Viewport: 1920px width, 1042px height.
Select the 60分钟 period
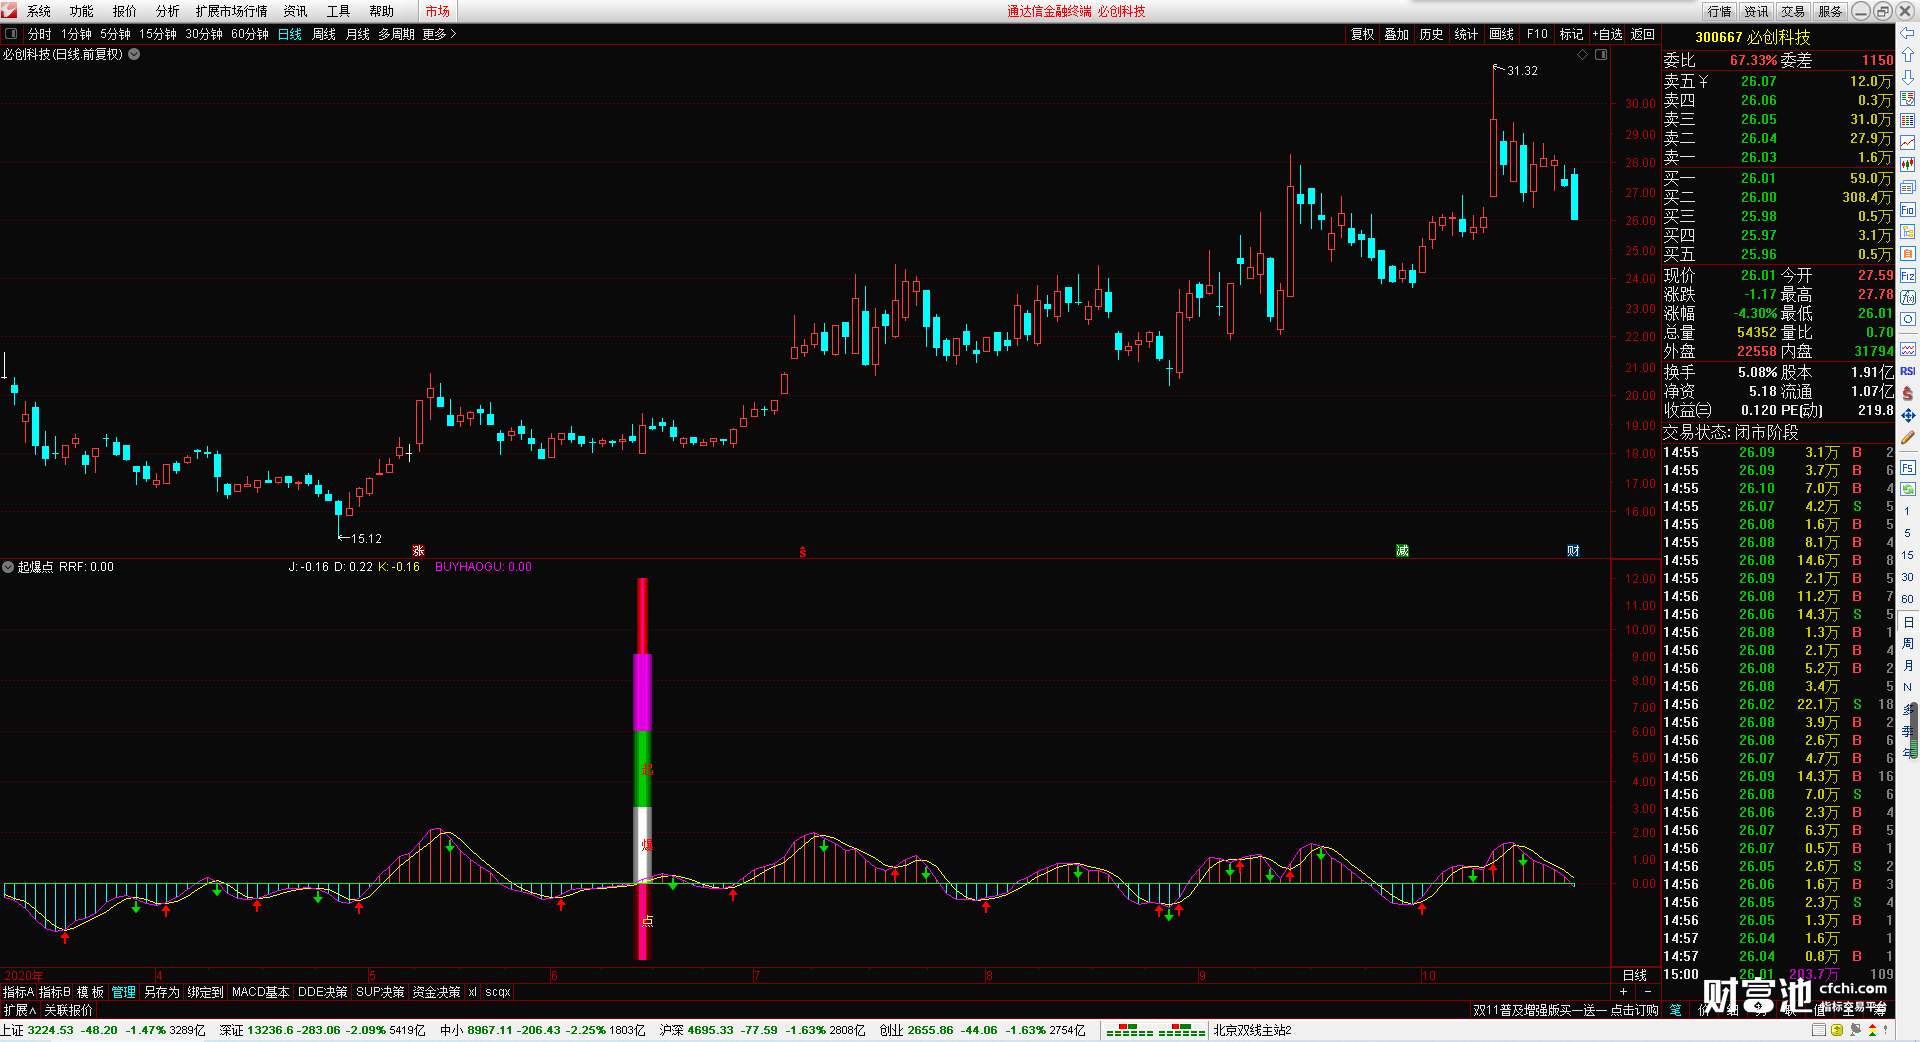tap(250, 34)
